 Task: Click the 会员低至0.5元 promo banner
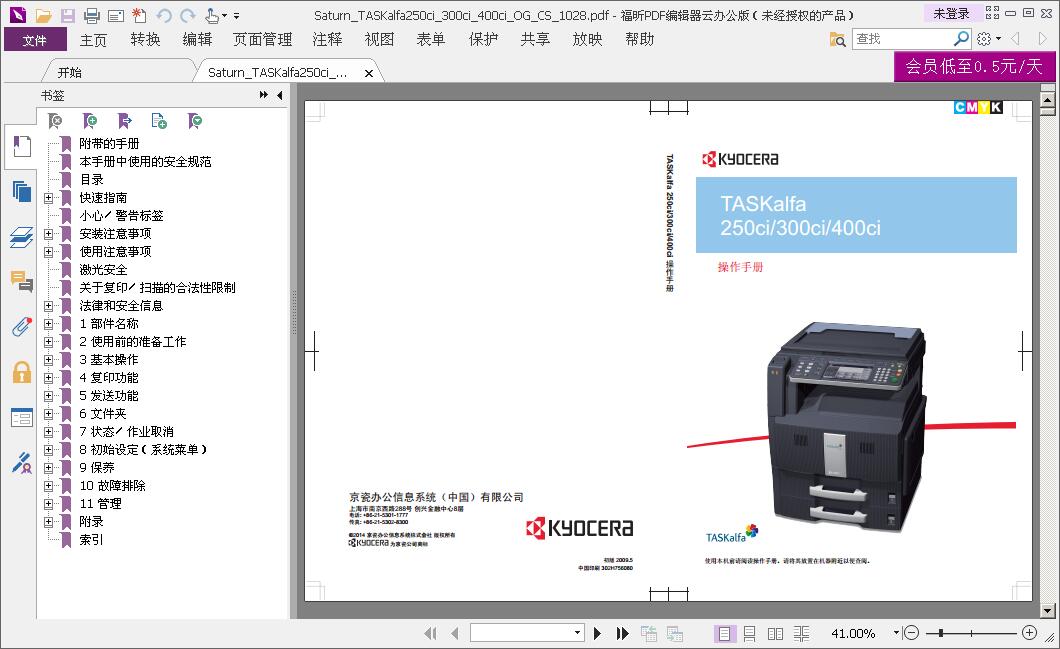coord(974,66)
